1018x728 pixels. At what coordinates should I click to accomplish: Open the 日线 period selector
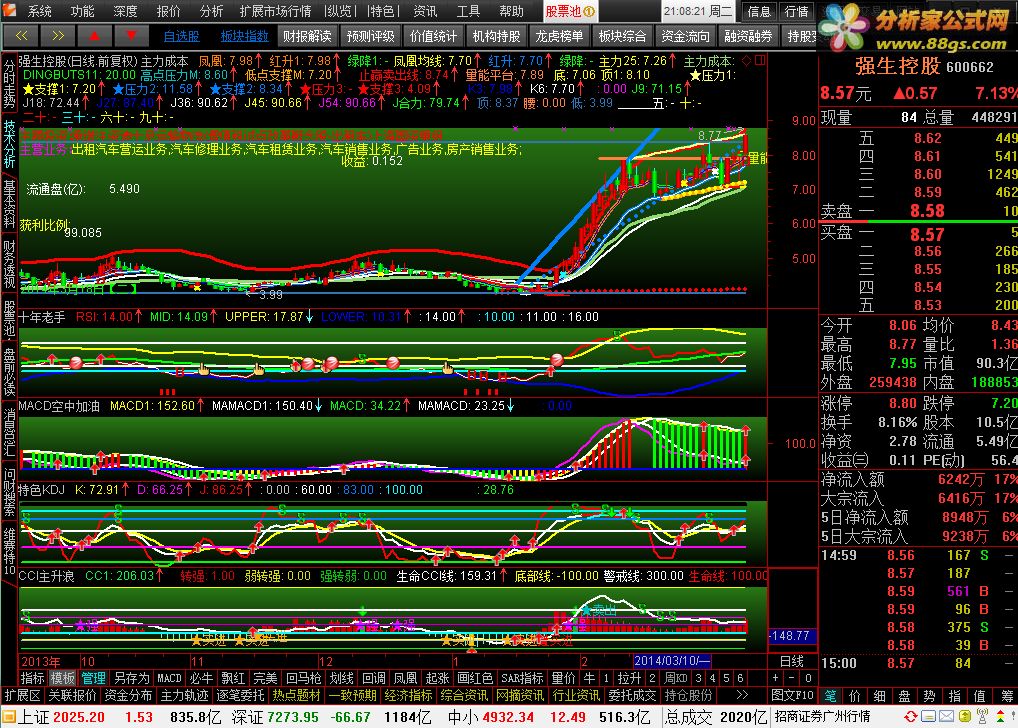coord(791,661)
